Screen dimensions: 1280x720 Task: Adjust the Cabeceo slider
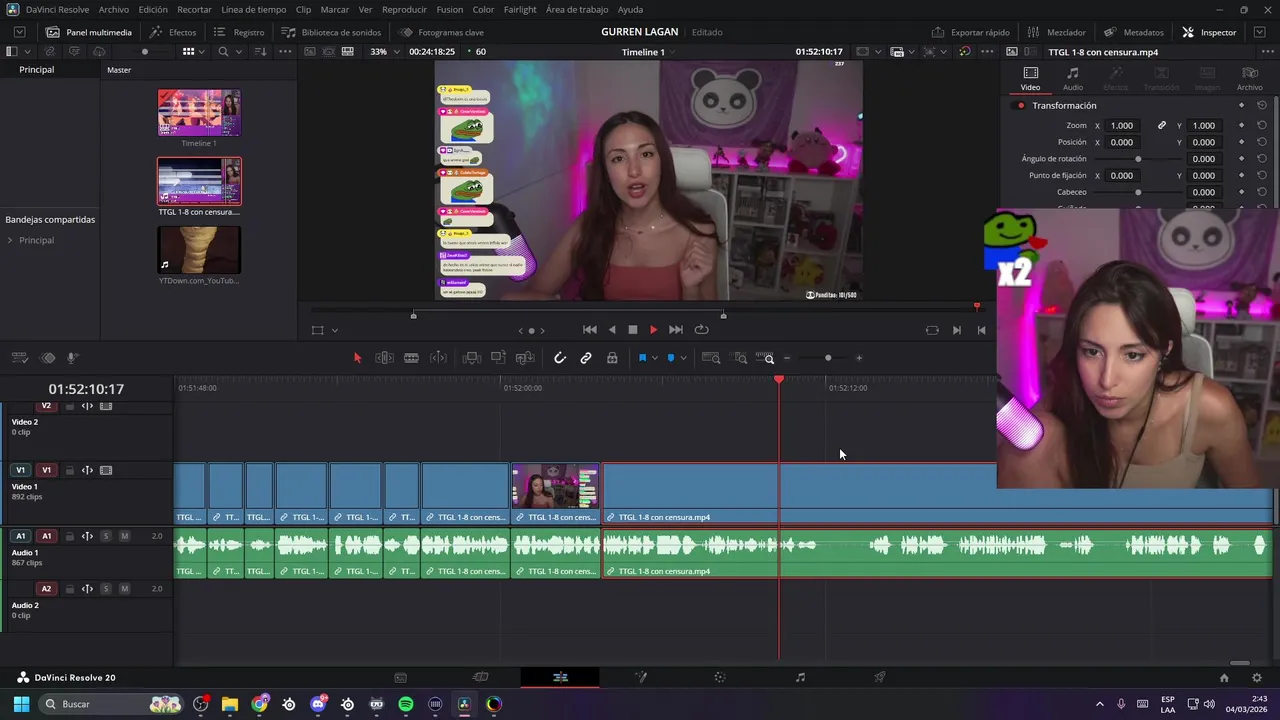point(1138,192)
